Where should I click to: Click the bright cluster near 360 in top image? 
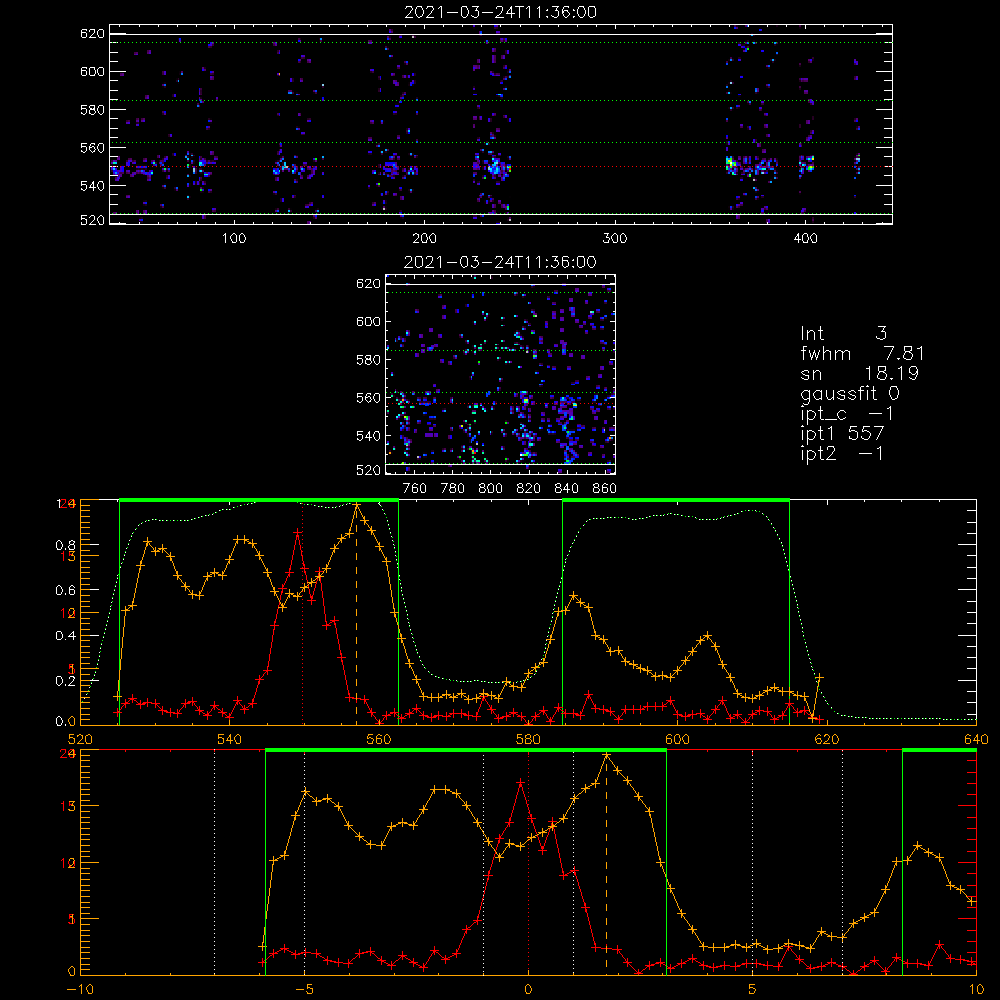[731, 165]
